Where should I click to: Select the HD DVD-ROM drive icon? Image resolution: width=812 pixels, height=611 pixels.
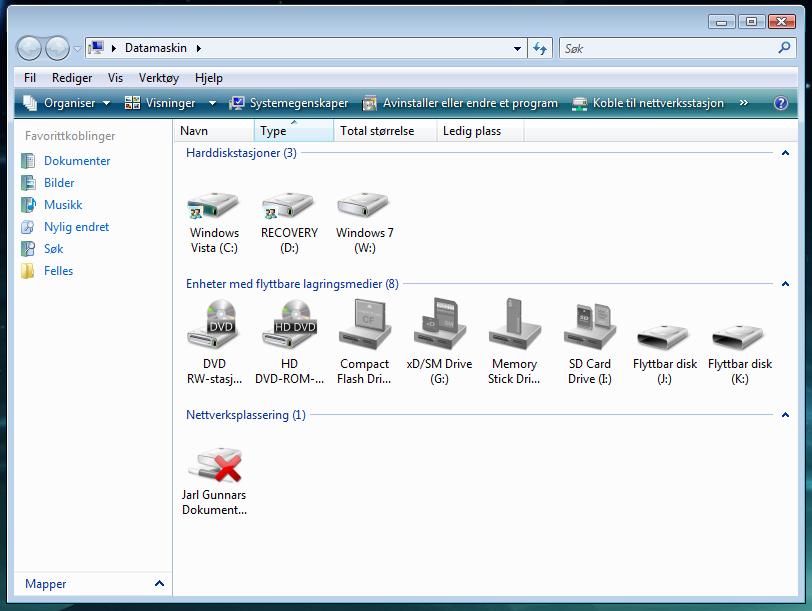pos(288,325)
